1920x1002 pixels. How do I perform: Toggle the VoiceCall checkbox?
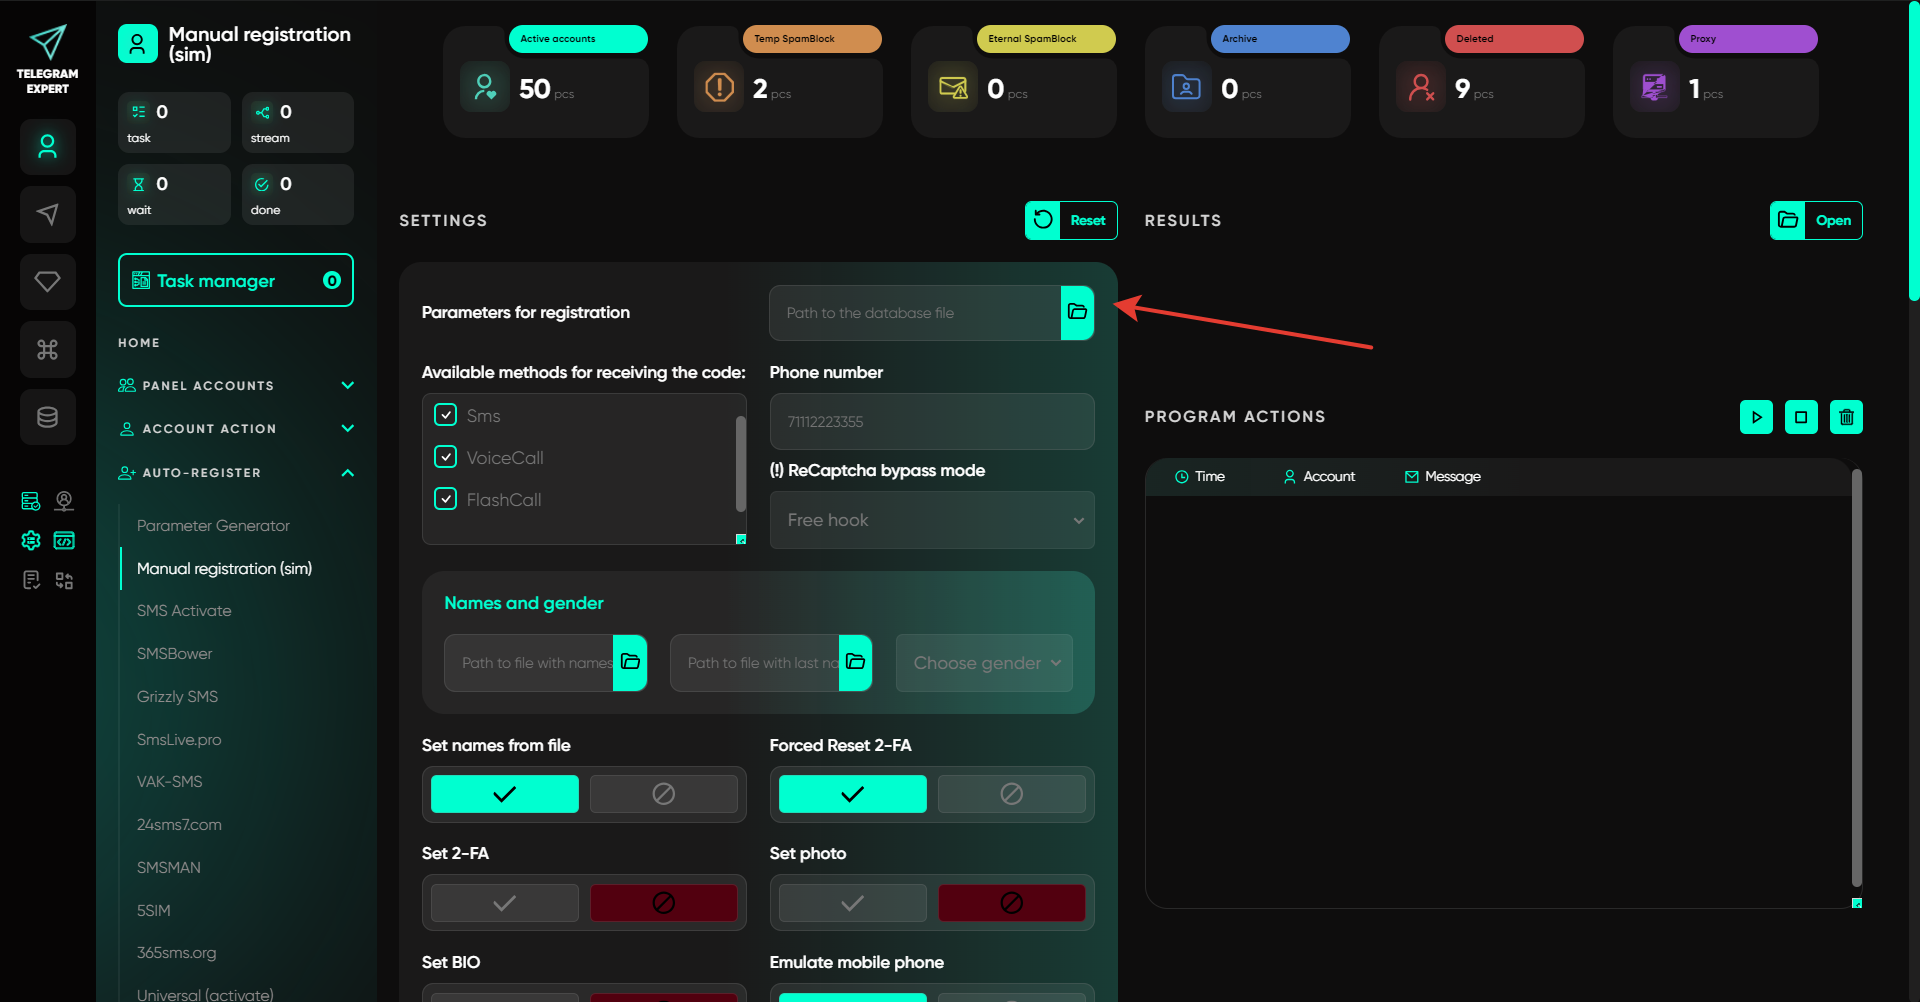[x=446, y=457]
